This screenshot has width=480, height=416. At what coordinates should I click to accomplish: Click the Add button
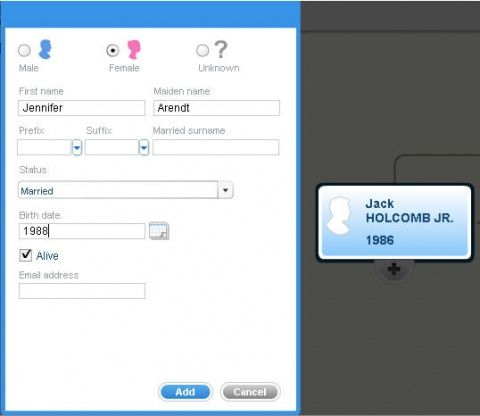click(185, 392)
